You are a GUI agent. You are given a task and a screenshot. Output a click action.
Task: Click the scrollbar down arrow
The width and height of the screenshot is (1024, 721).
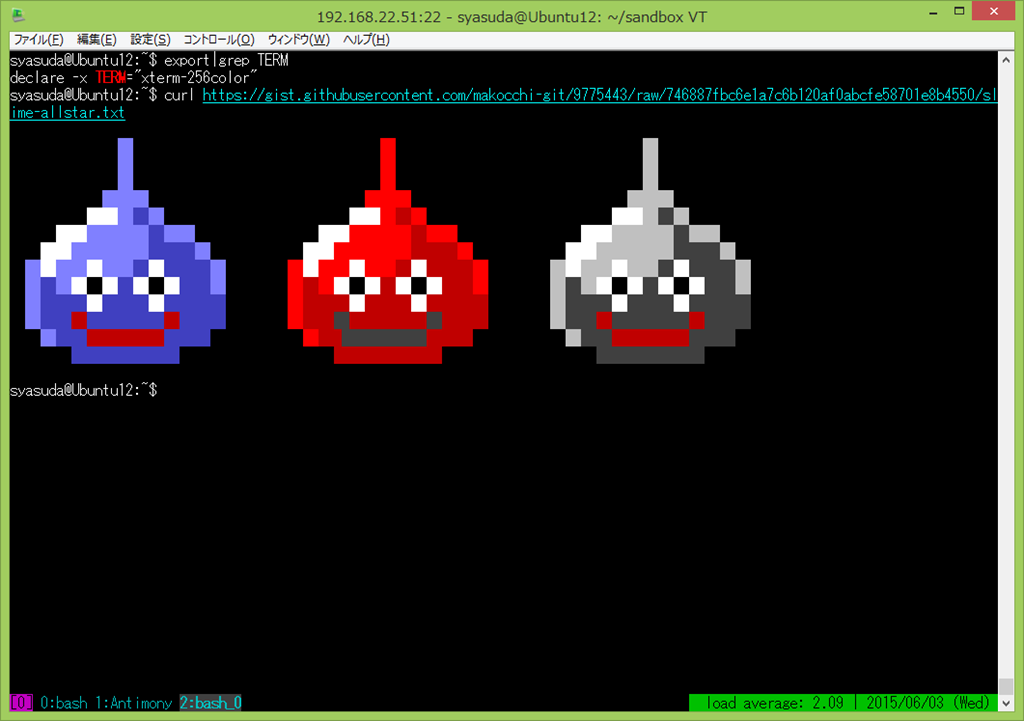coord(1006,703)
